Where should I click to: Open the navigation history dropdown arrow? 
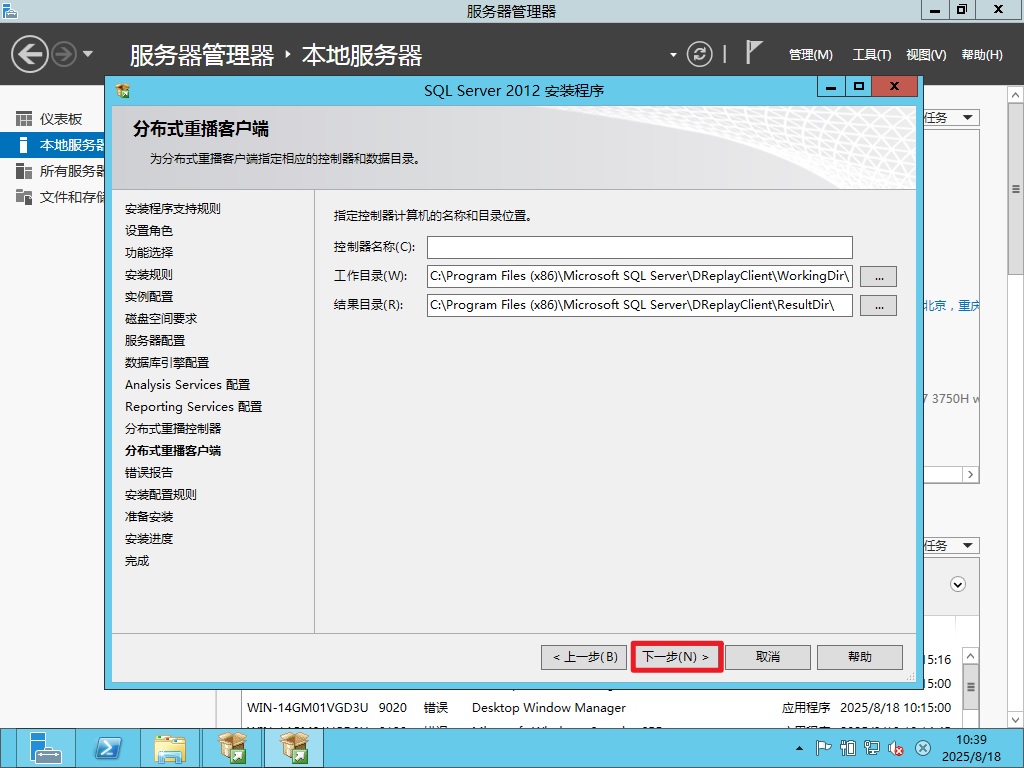click(x=88, y=54)
